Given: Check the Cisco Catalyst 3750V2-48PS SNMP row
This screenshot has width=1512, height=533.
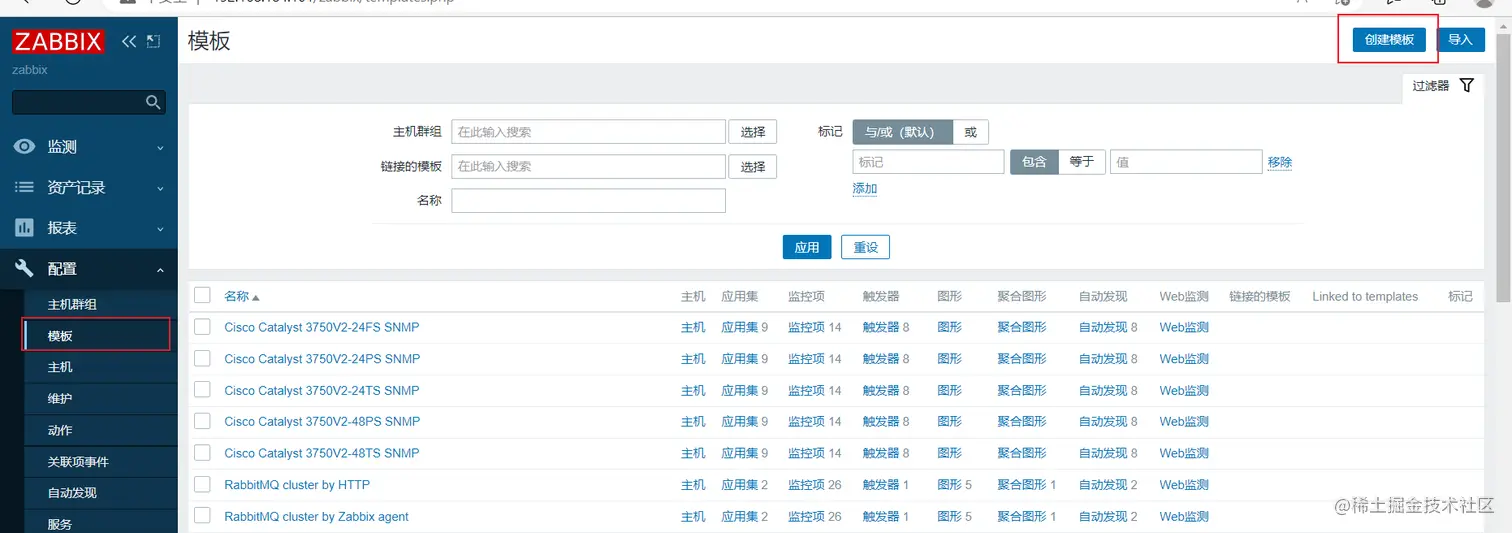Looking at the screenshot, I should click(x=203, y=421).
